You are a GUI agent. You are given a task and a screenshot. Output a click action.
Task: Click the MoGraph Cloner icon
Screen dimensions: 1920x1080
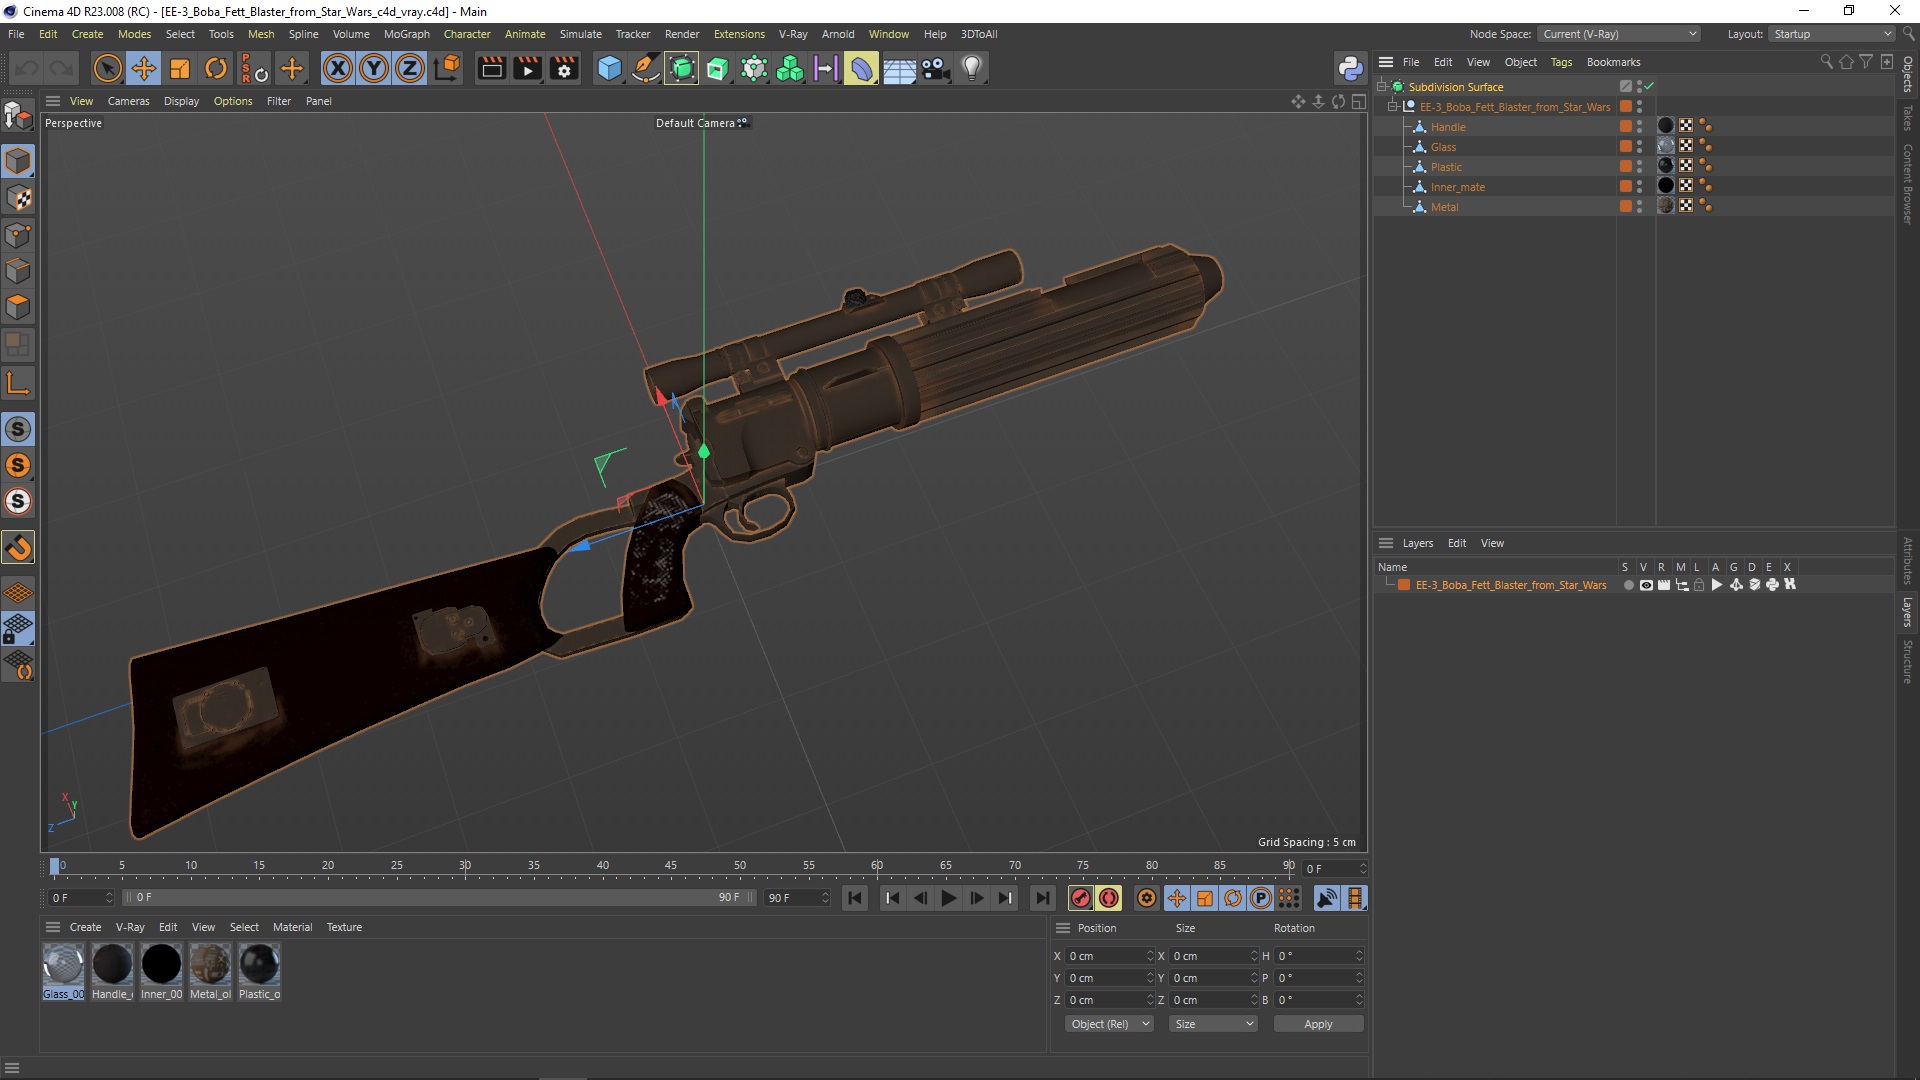pos(790,68)
